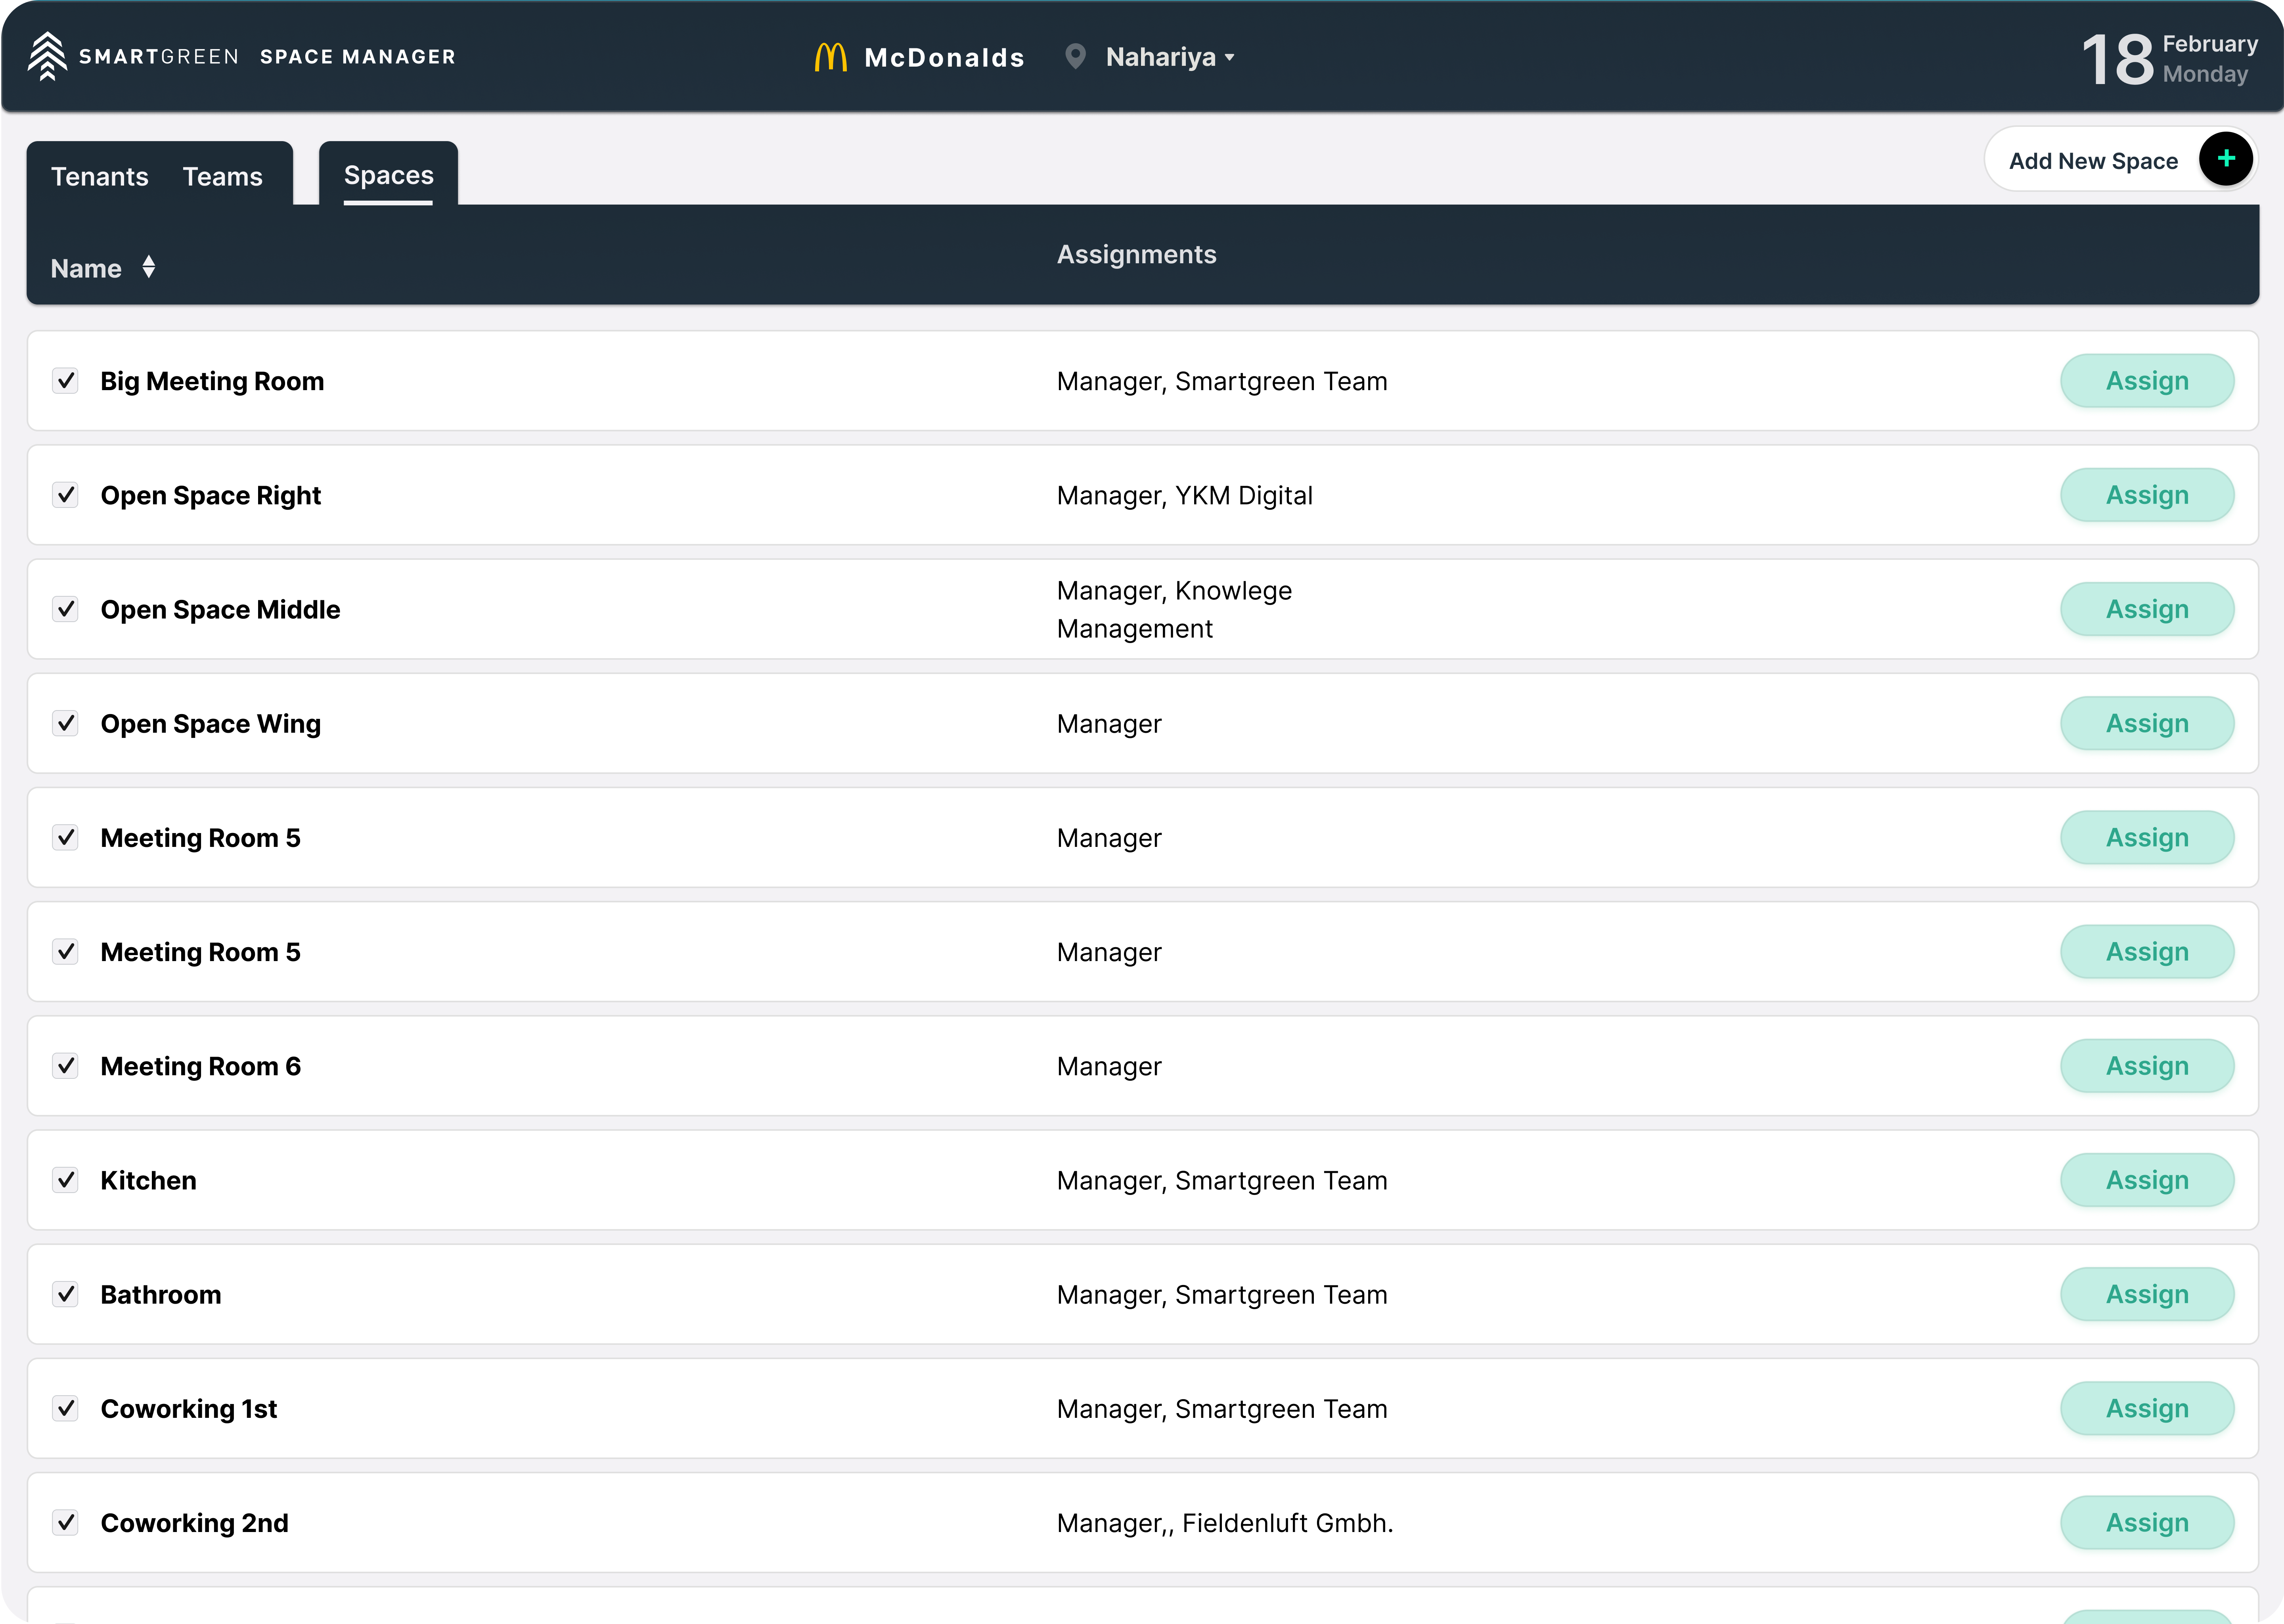
Task: Click the McDonalds golden arches icon
Action: click(x=830, y=57)
